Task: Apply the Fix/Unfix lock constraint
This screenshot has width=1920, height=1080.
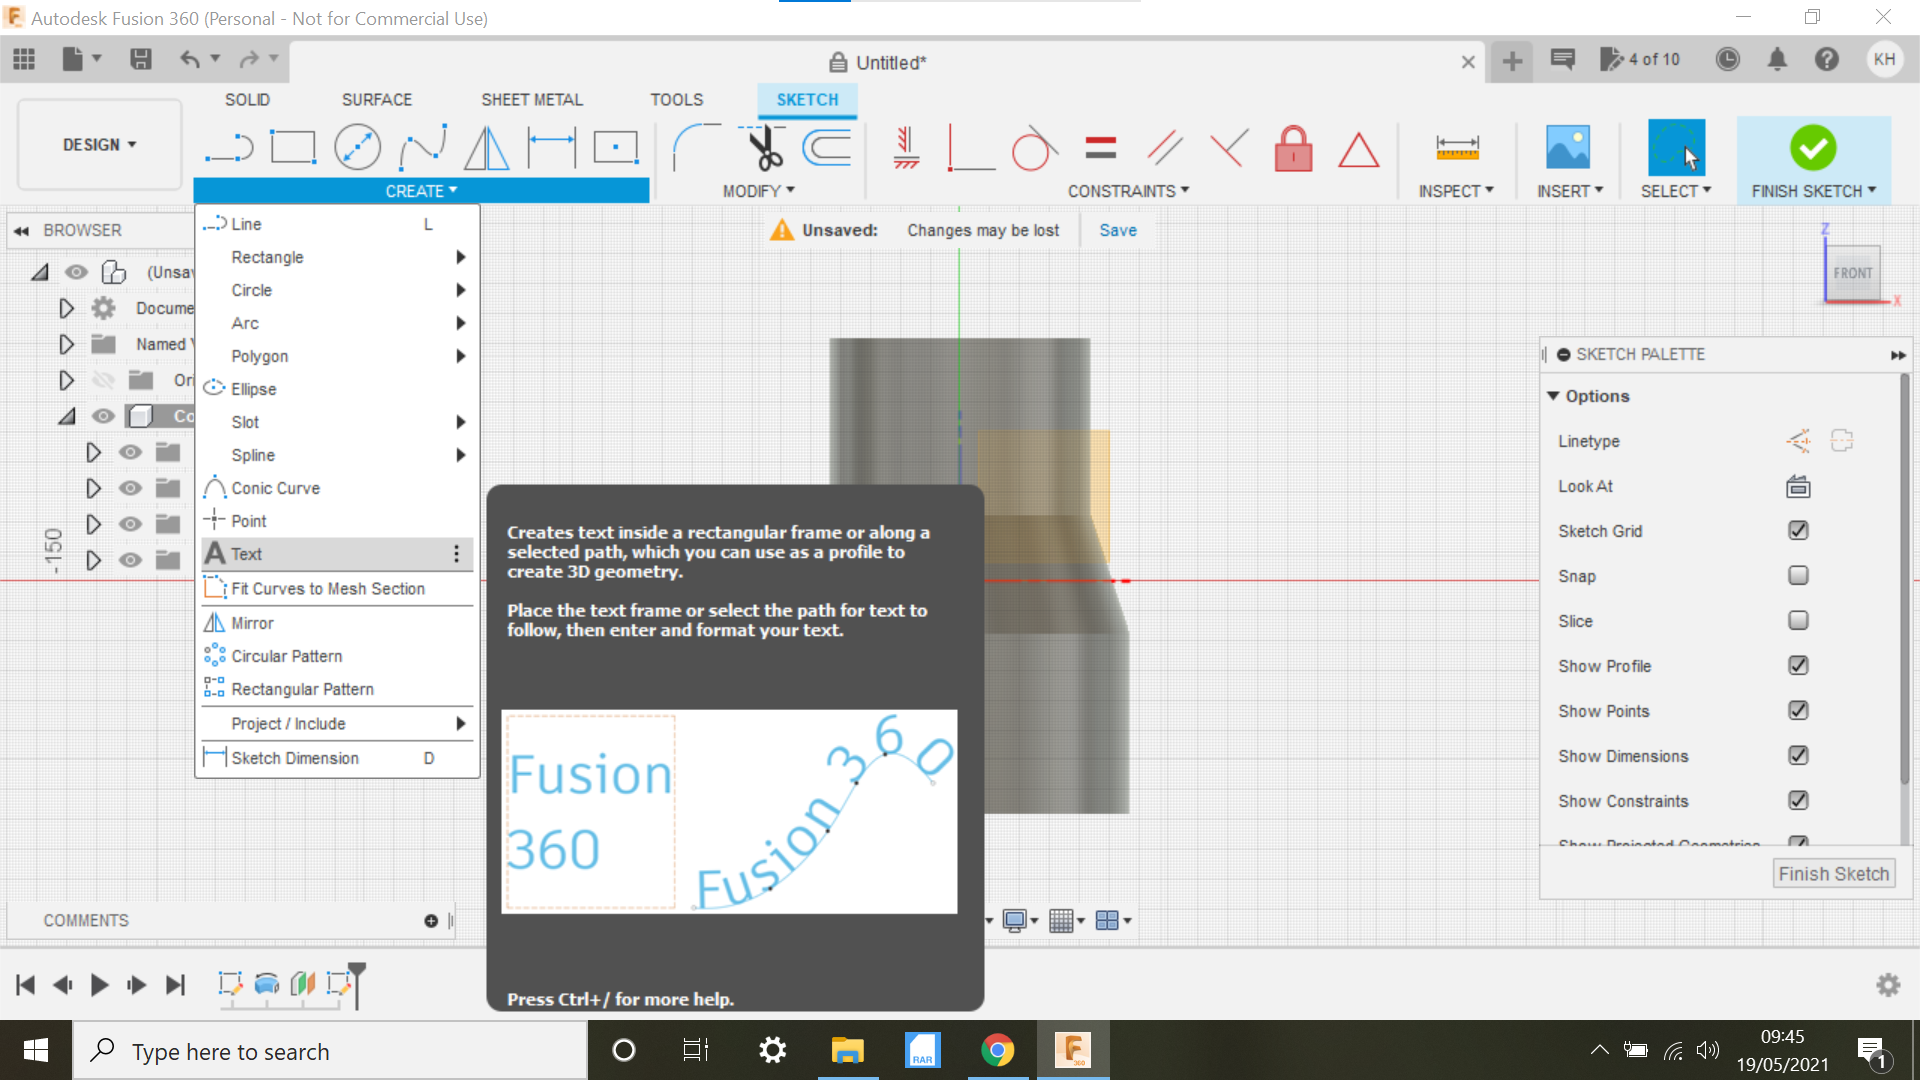Action: coord(1293,148)
